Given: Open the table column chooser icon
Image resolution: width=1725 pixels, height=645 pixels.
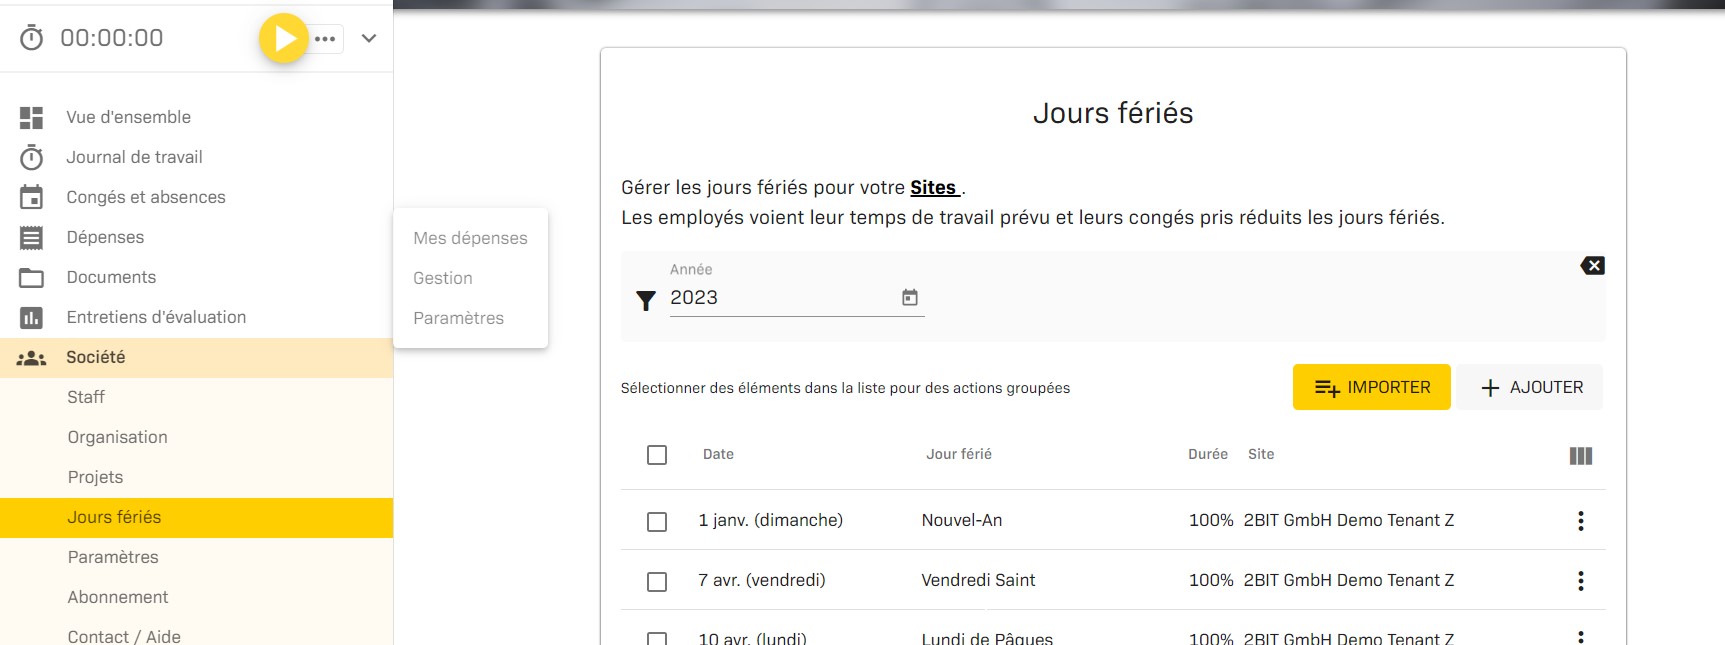Looking at the screenshot, I should 1581,456.
